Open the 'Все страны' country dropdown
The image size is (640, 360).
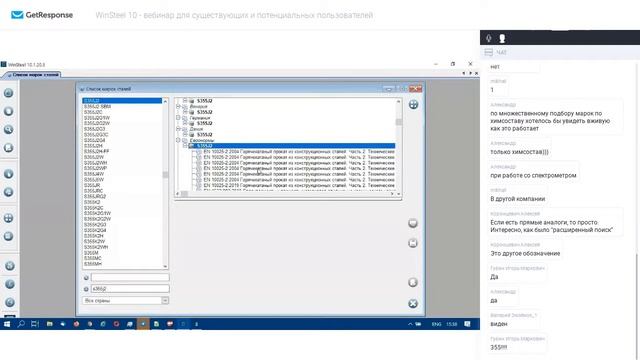126,300
